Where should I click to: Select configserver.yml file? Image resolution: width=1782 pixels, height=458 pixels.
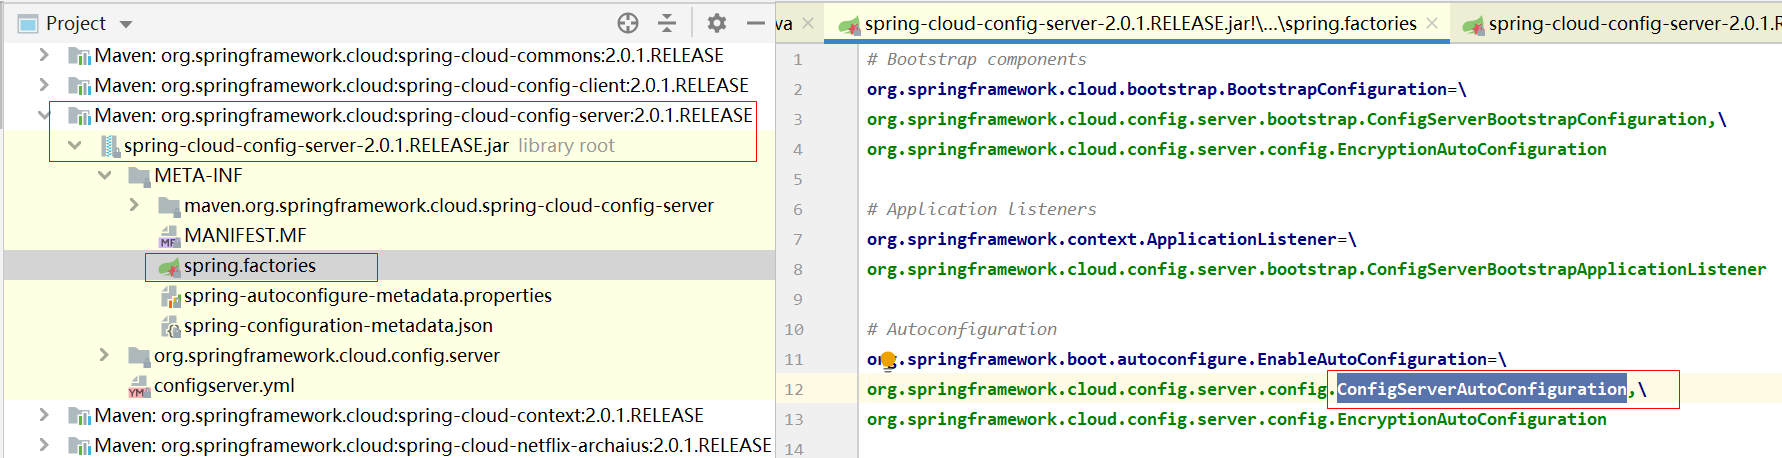coord(224,385)
